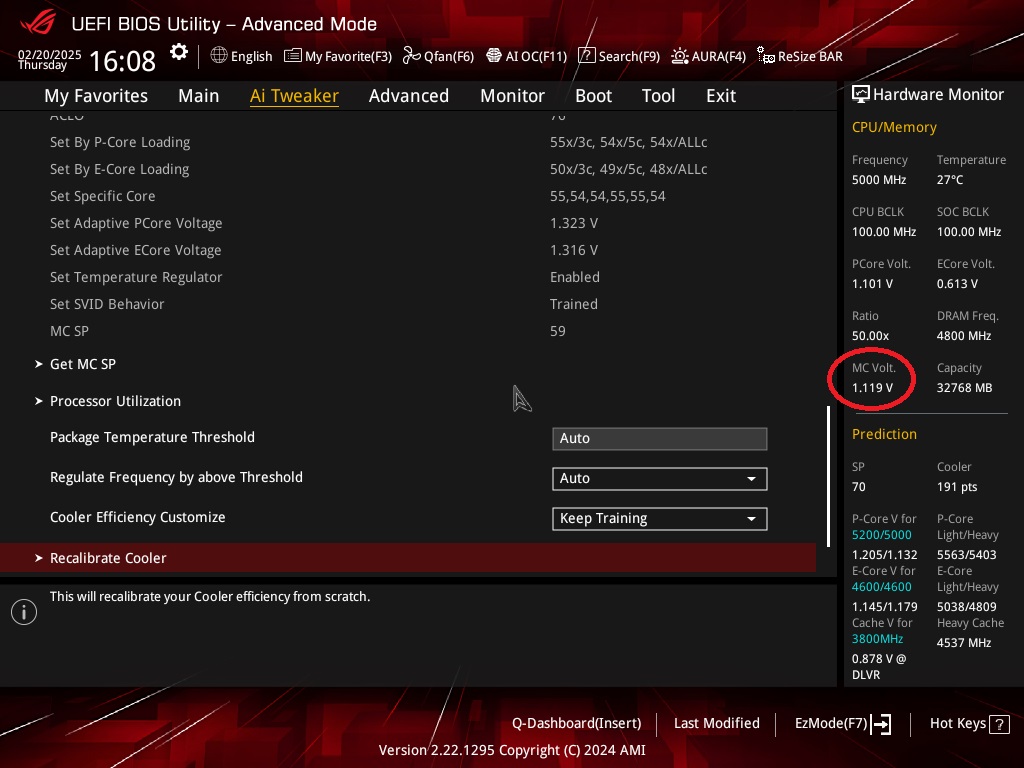Switch to My Favorites tab
The image size is (1024, 768).
click(96, 95)
